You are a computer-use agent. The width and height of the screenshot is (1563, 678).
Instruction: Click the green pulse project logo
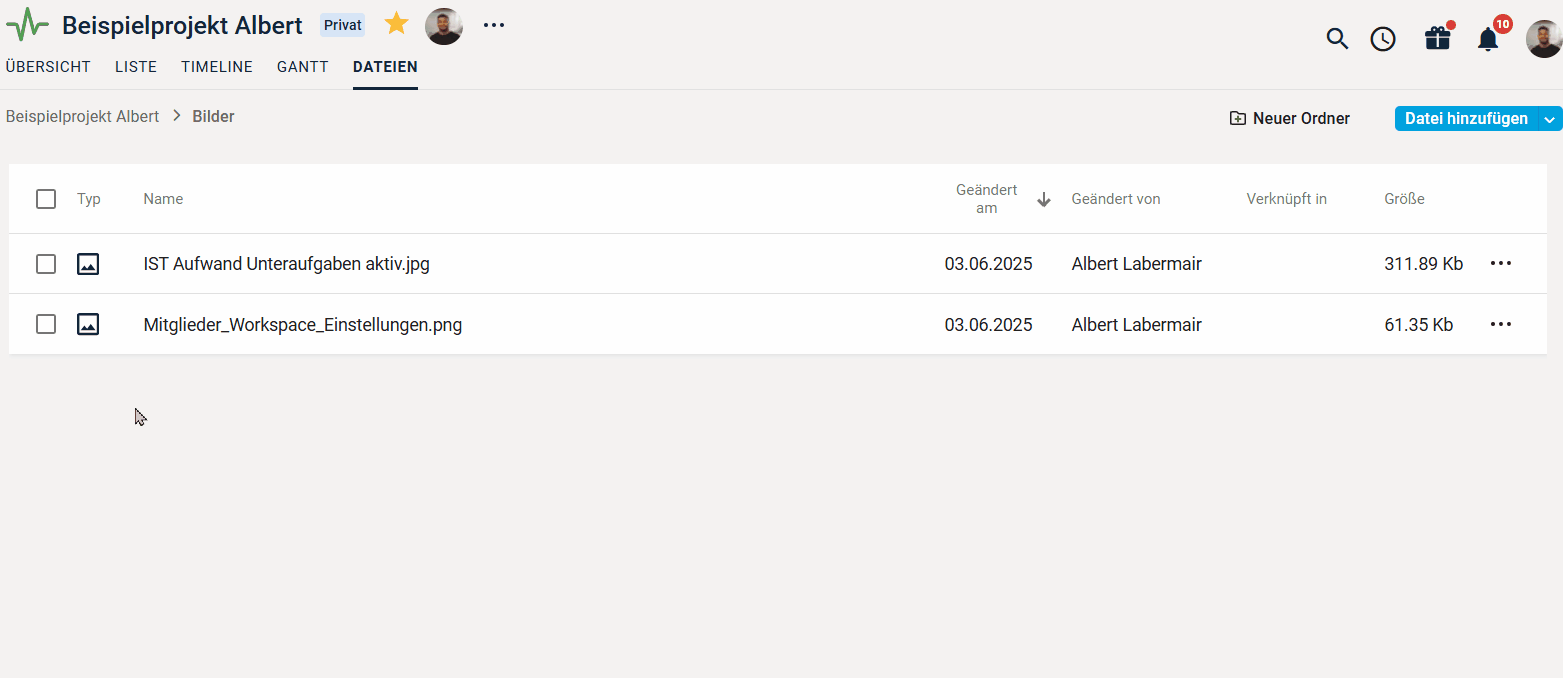pos(27,24)
